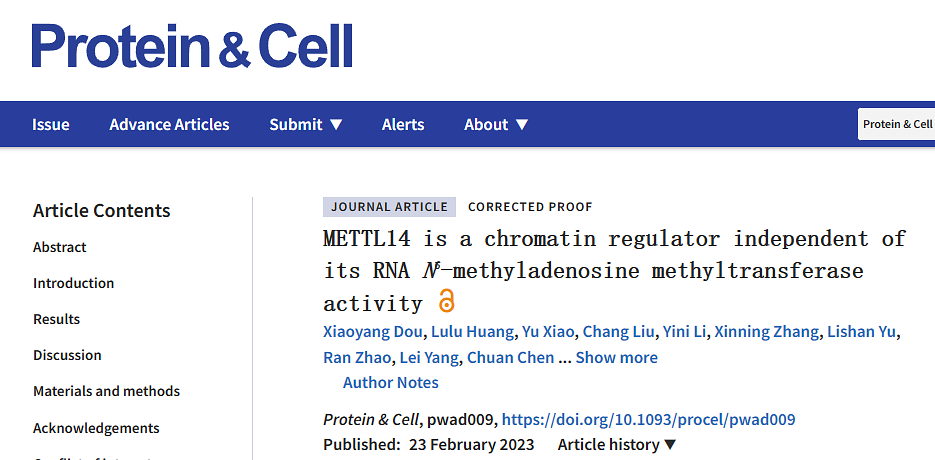Expand the Article history section
The image size is (935, 460).
(x=617, y=445)
